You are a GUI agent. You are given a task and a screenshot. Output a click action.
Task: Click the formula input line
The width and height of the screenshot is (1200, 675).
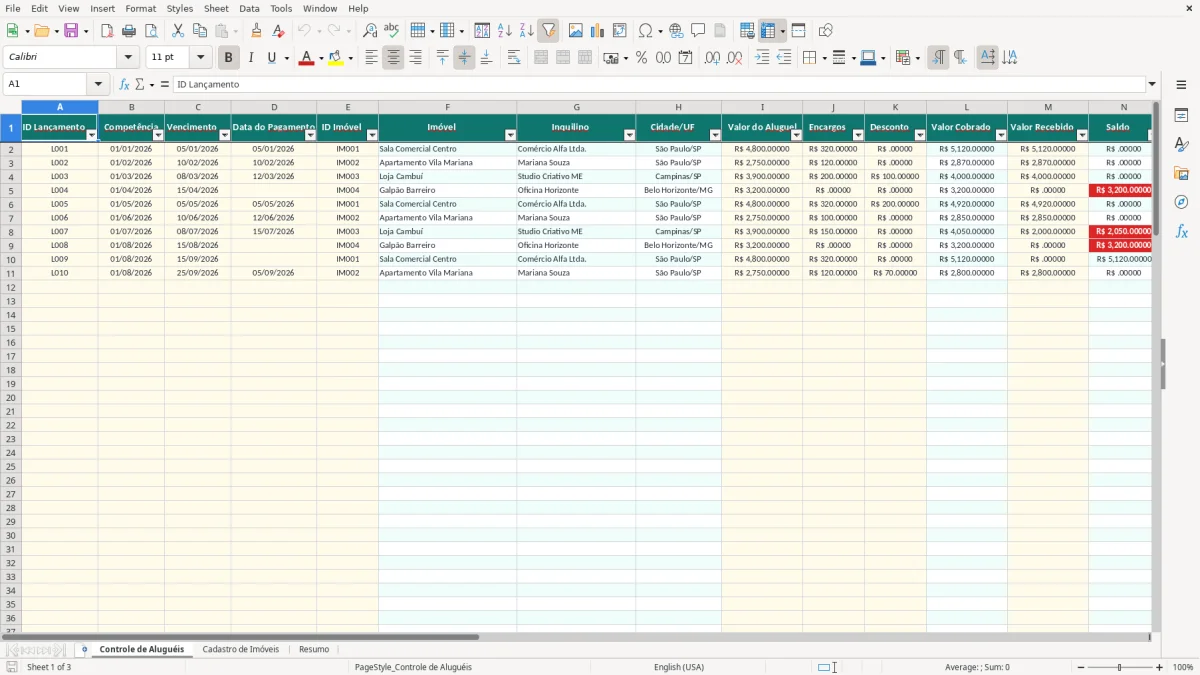coord(658,85)
